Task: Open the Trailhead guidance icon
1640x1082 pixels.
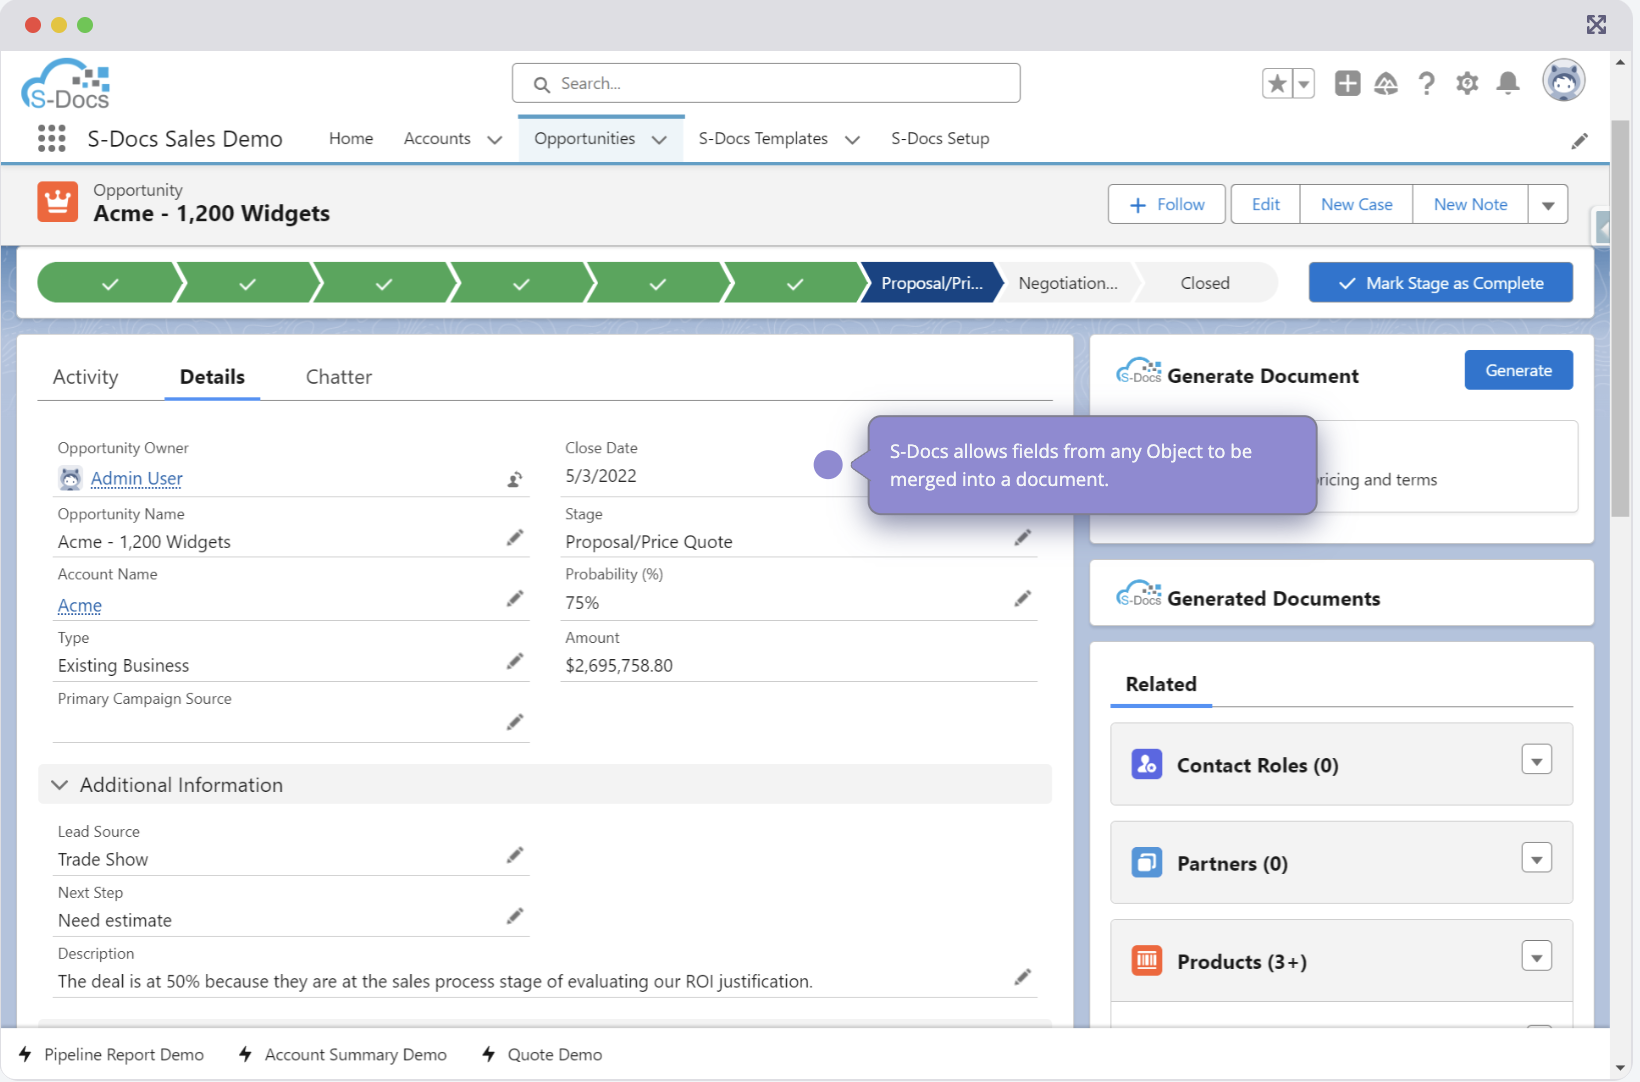Action: [1386, 83]
